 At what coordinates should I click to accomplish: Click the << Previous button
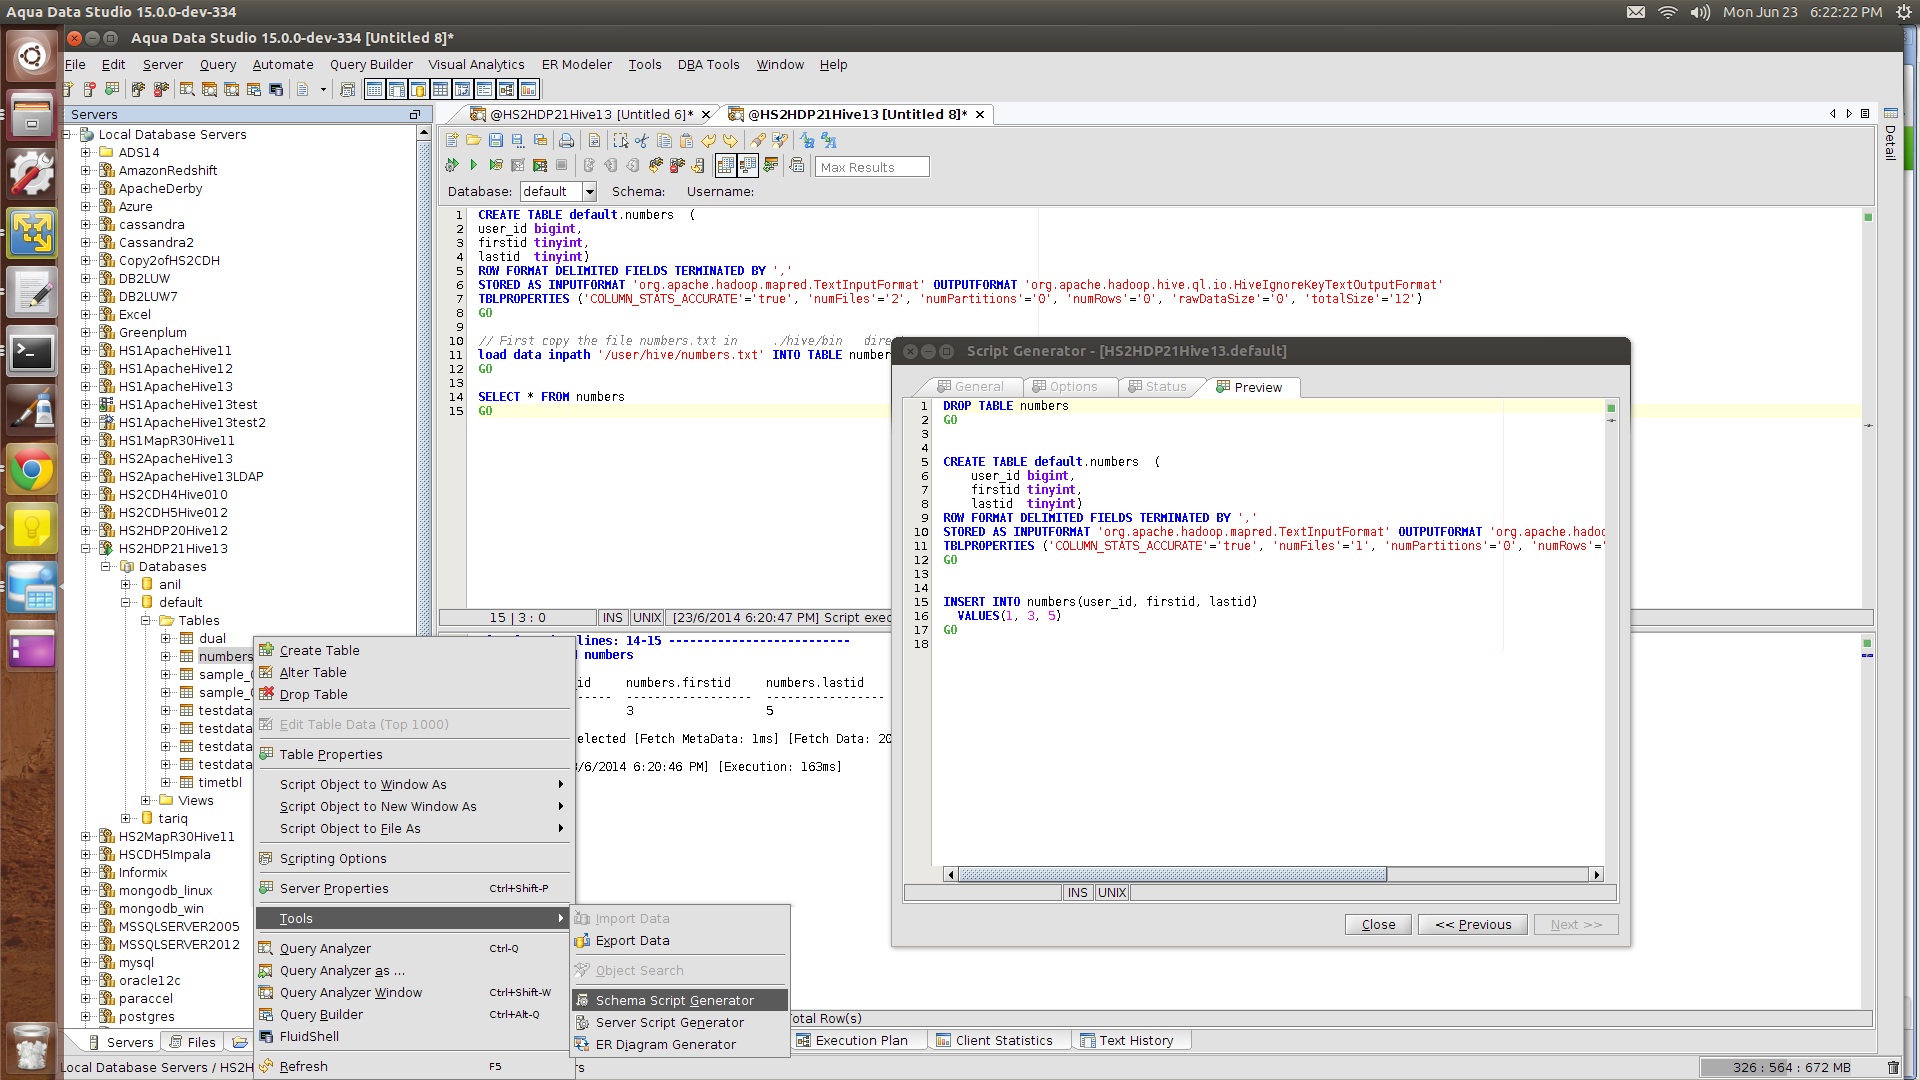1472,925
